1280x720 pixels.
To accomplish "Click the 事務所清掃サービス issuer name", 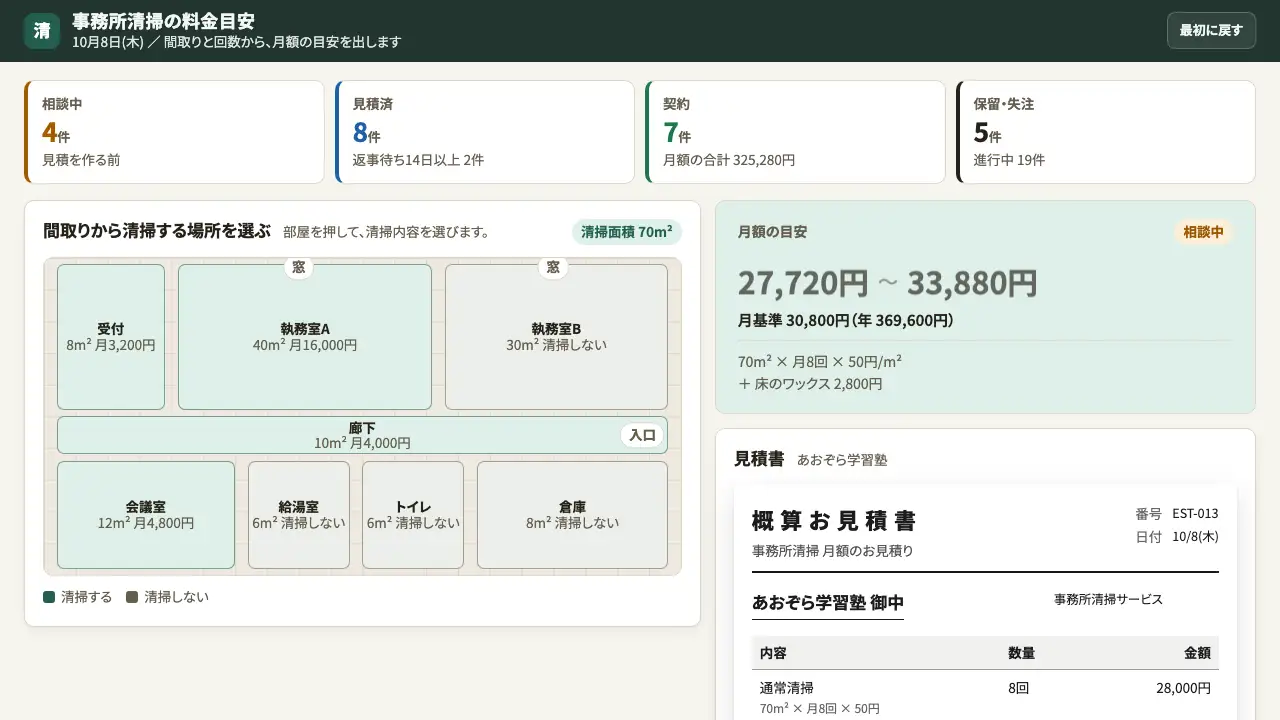I will click(1108, 599).
